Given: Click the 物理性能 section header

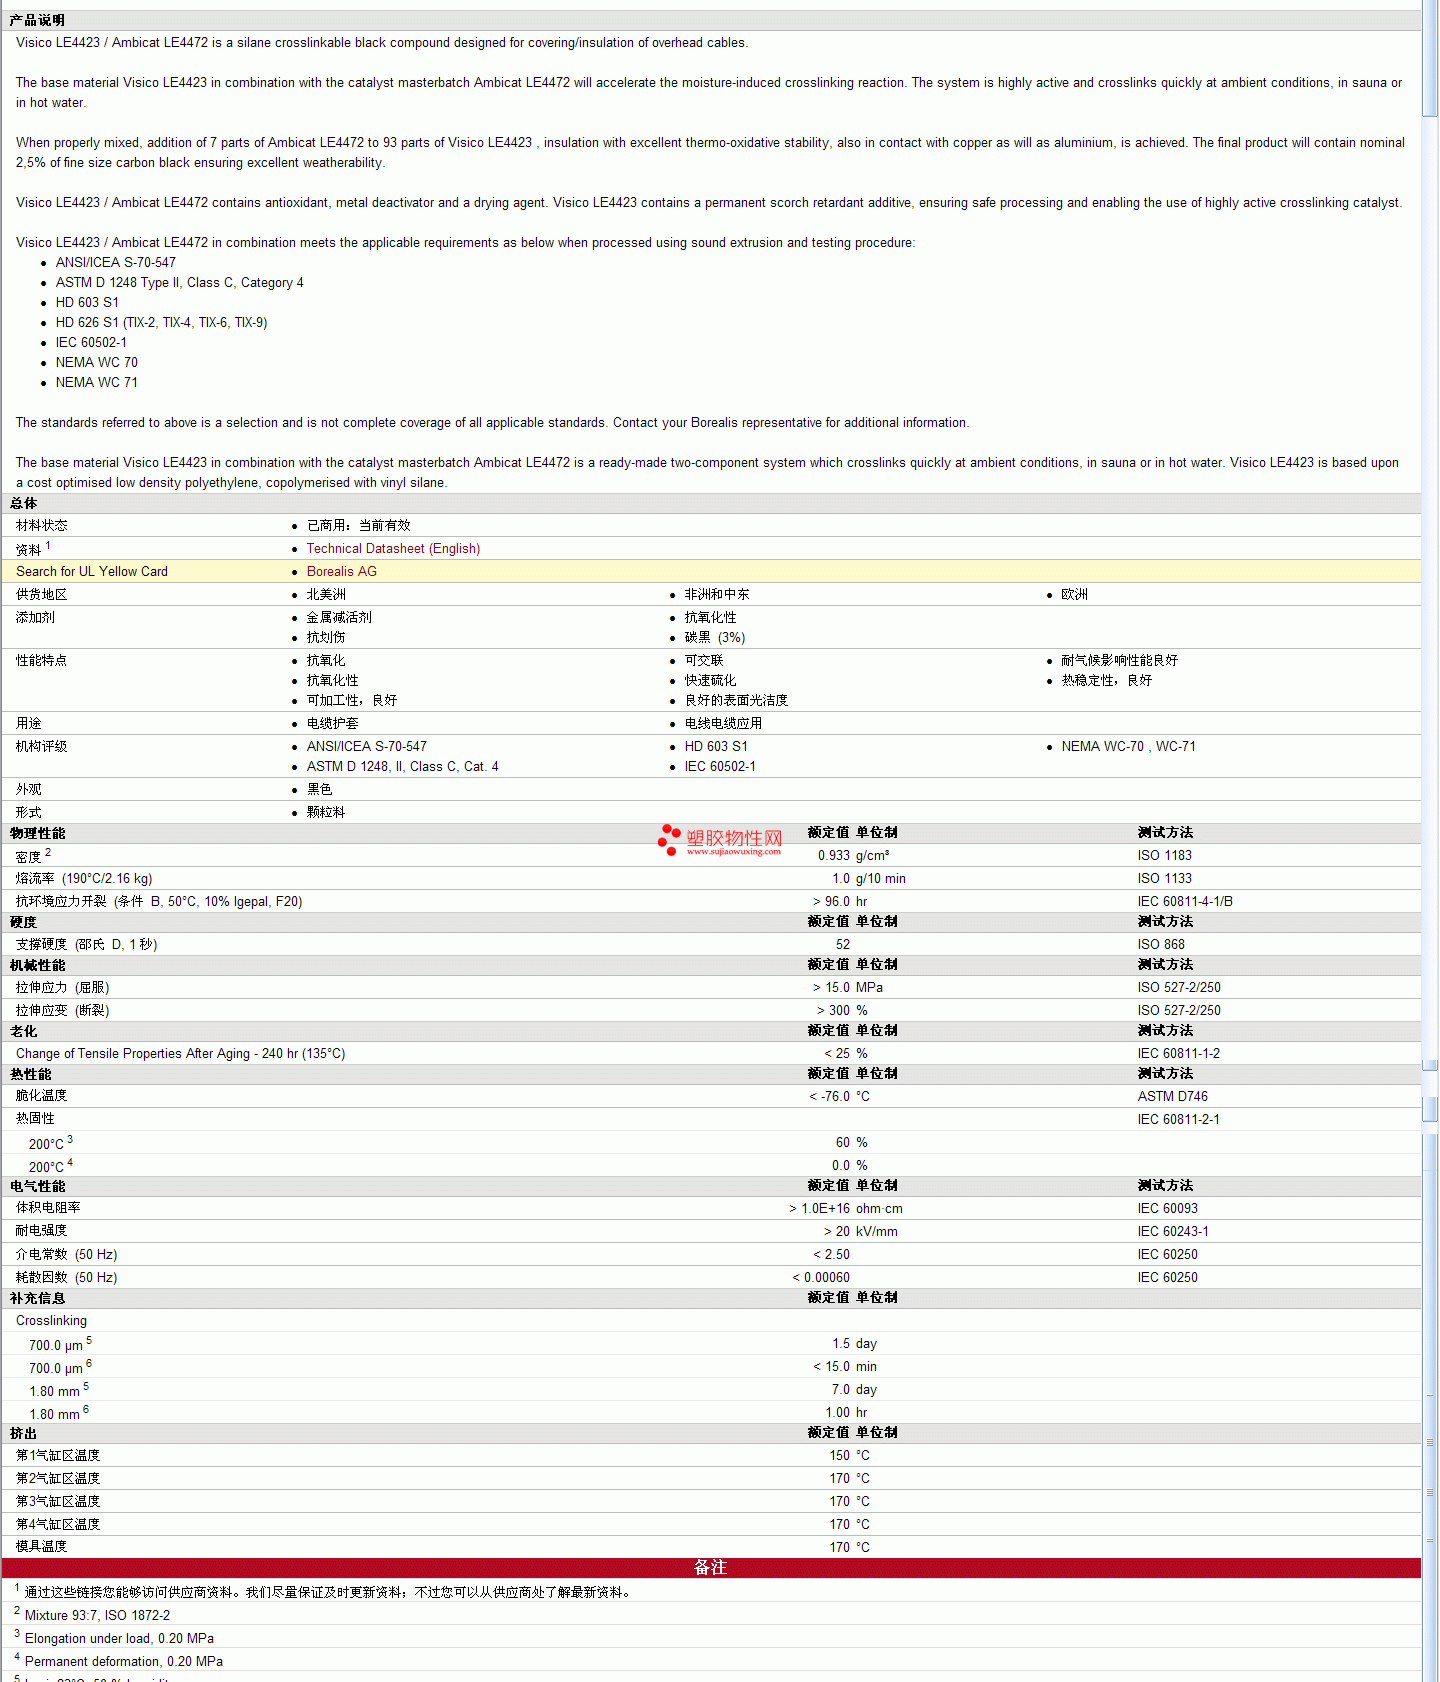Looking at the screenshot, I should click(x=38, y=833).
